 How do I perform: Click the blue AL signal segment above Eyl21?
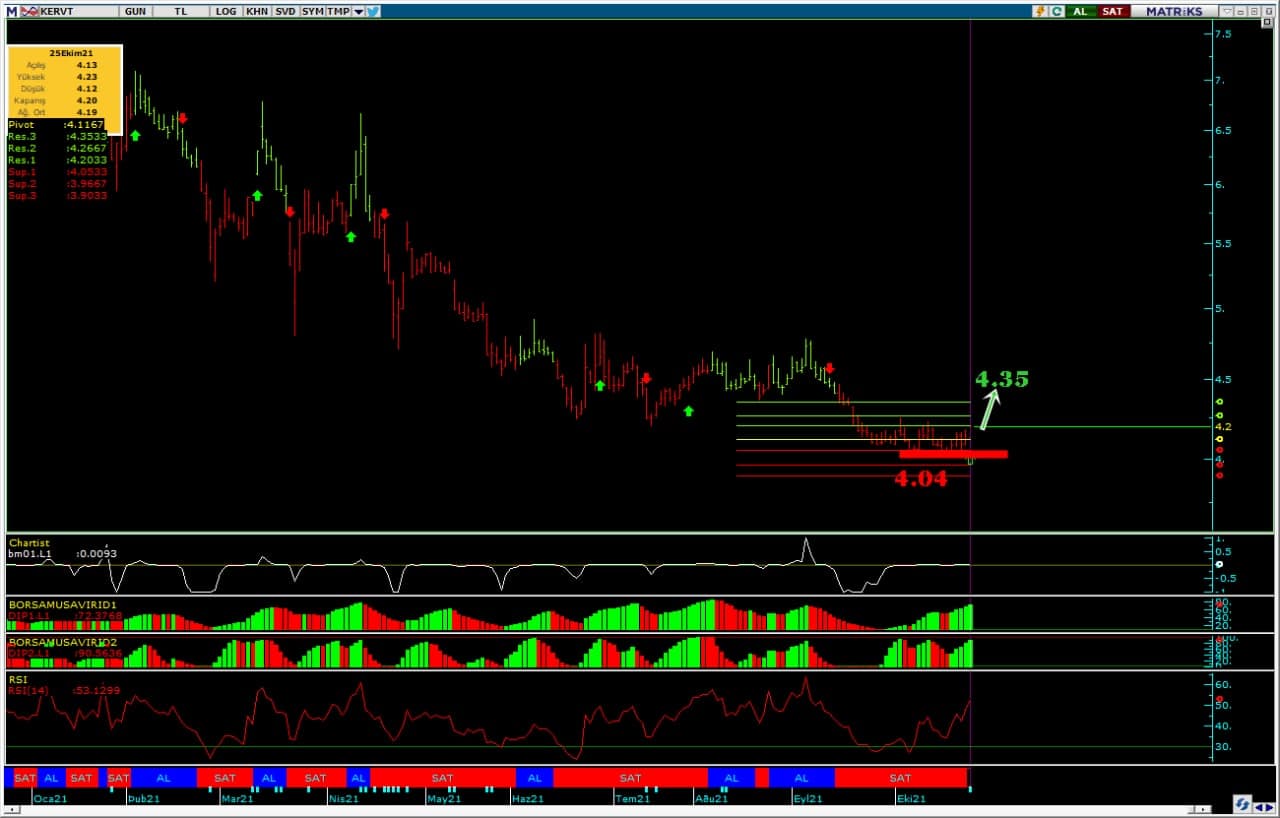(x=802, y=777)
